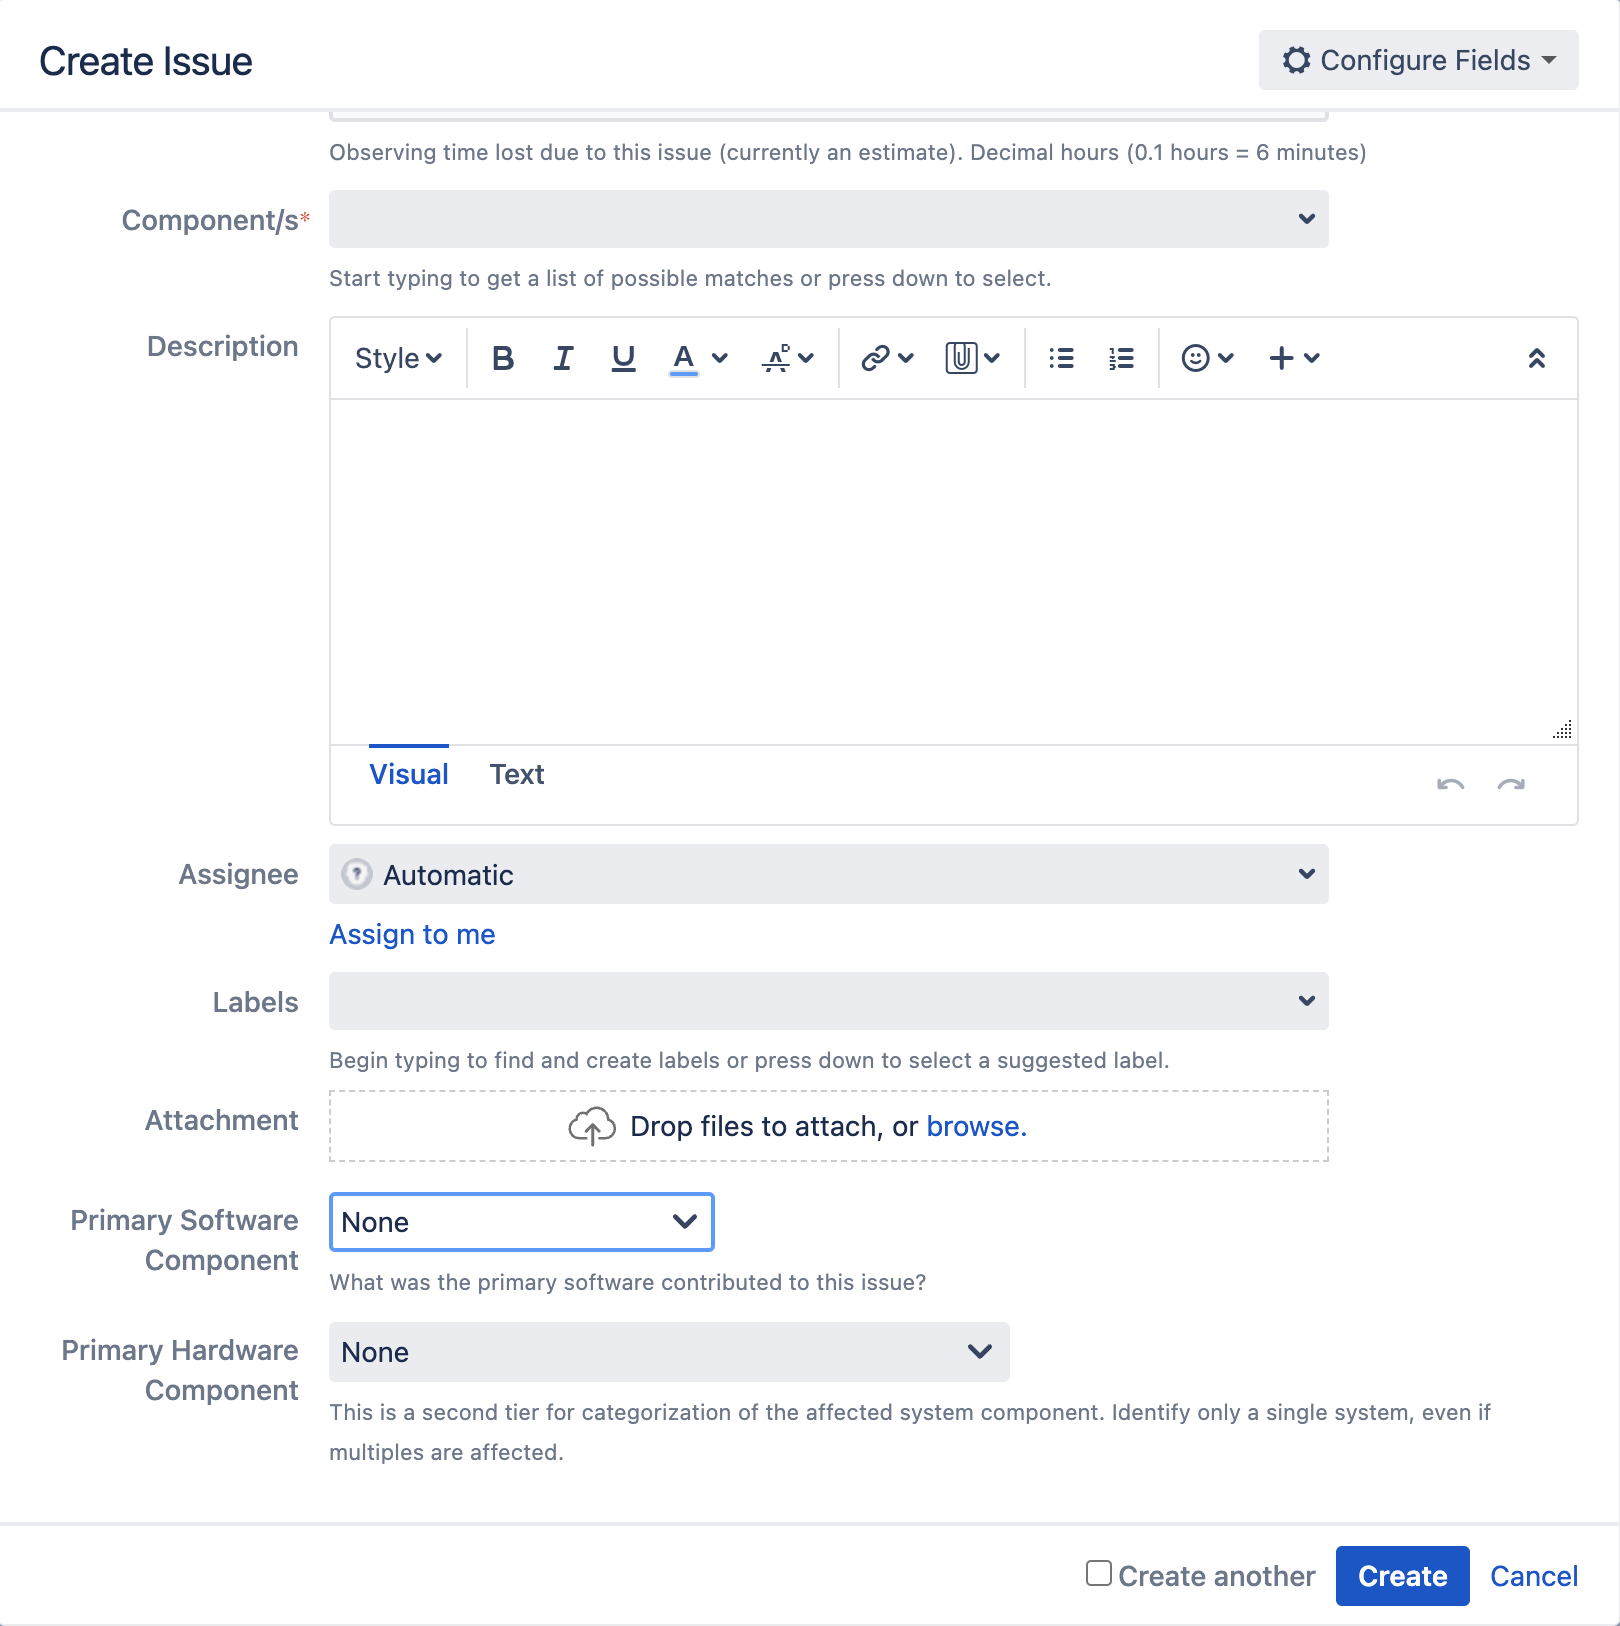Apply bold formatting in the description toolbar
The height and width of the screenshot is (1626, 1620).
pos(503,358)
